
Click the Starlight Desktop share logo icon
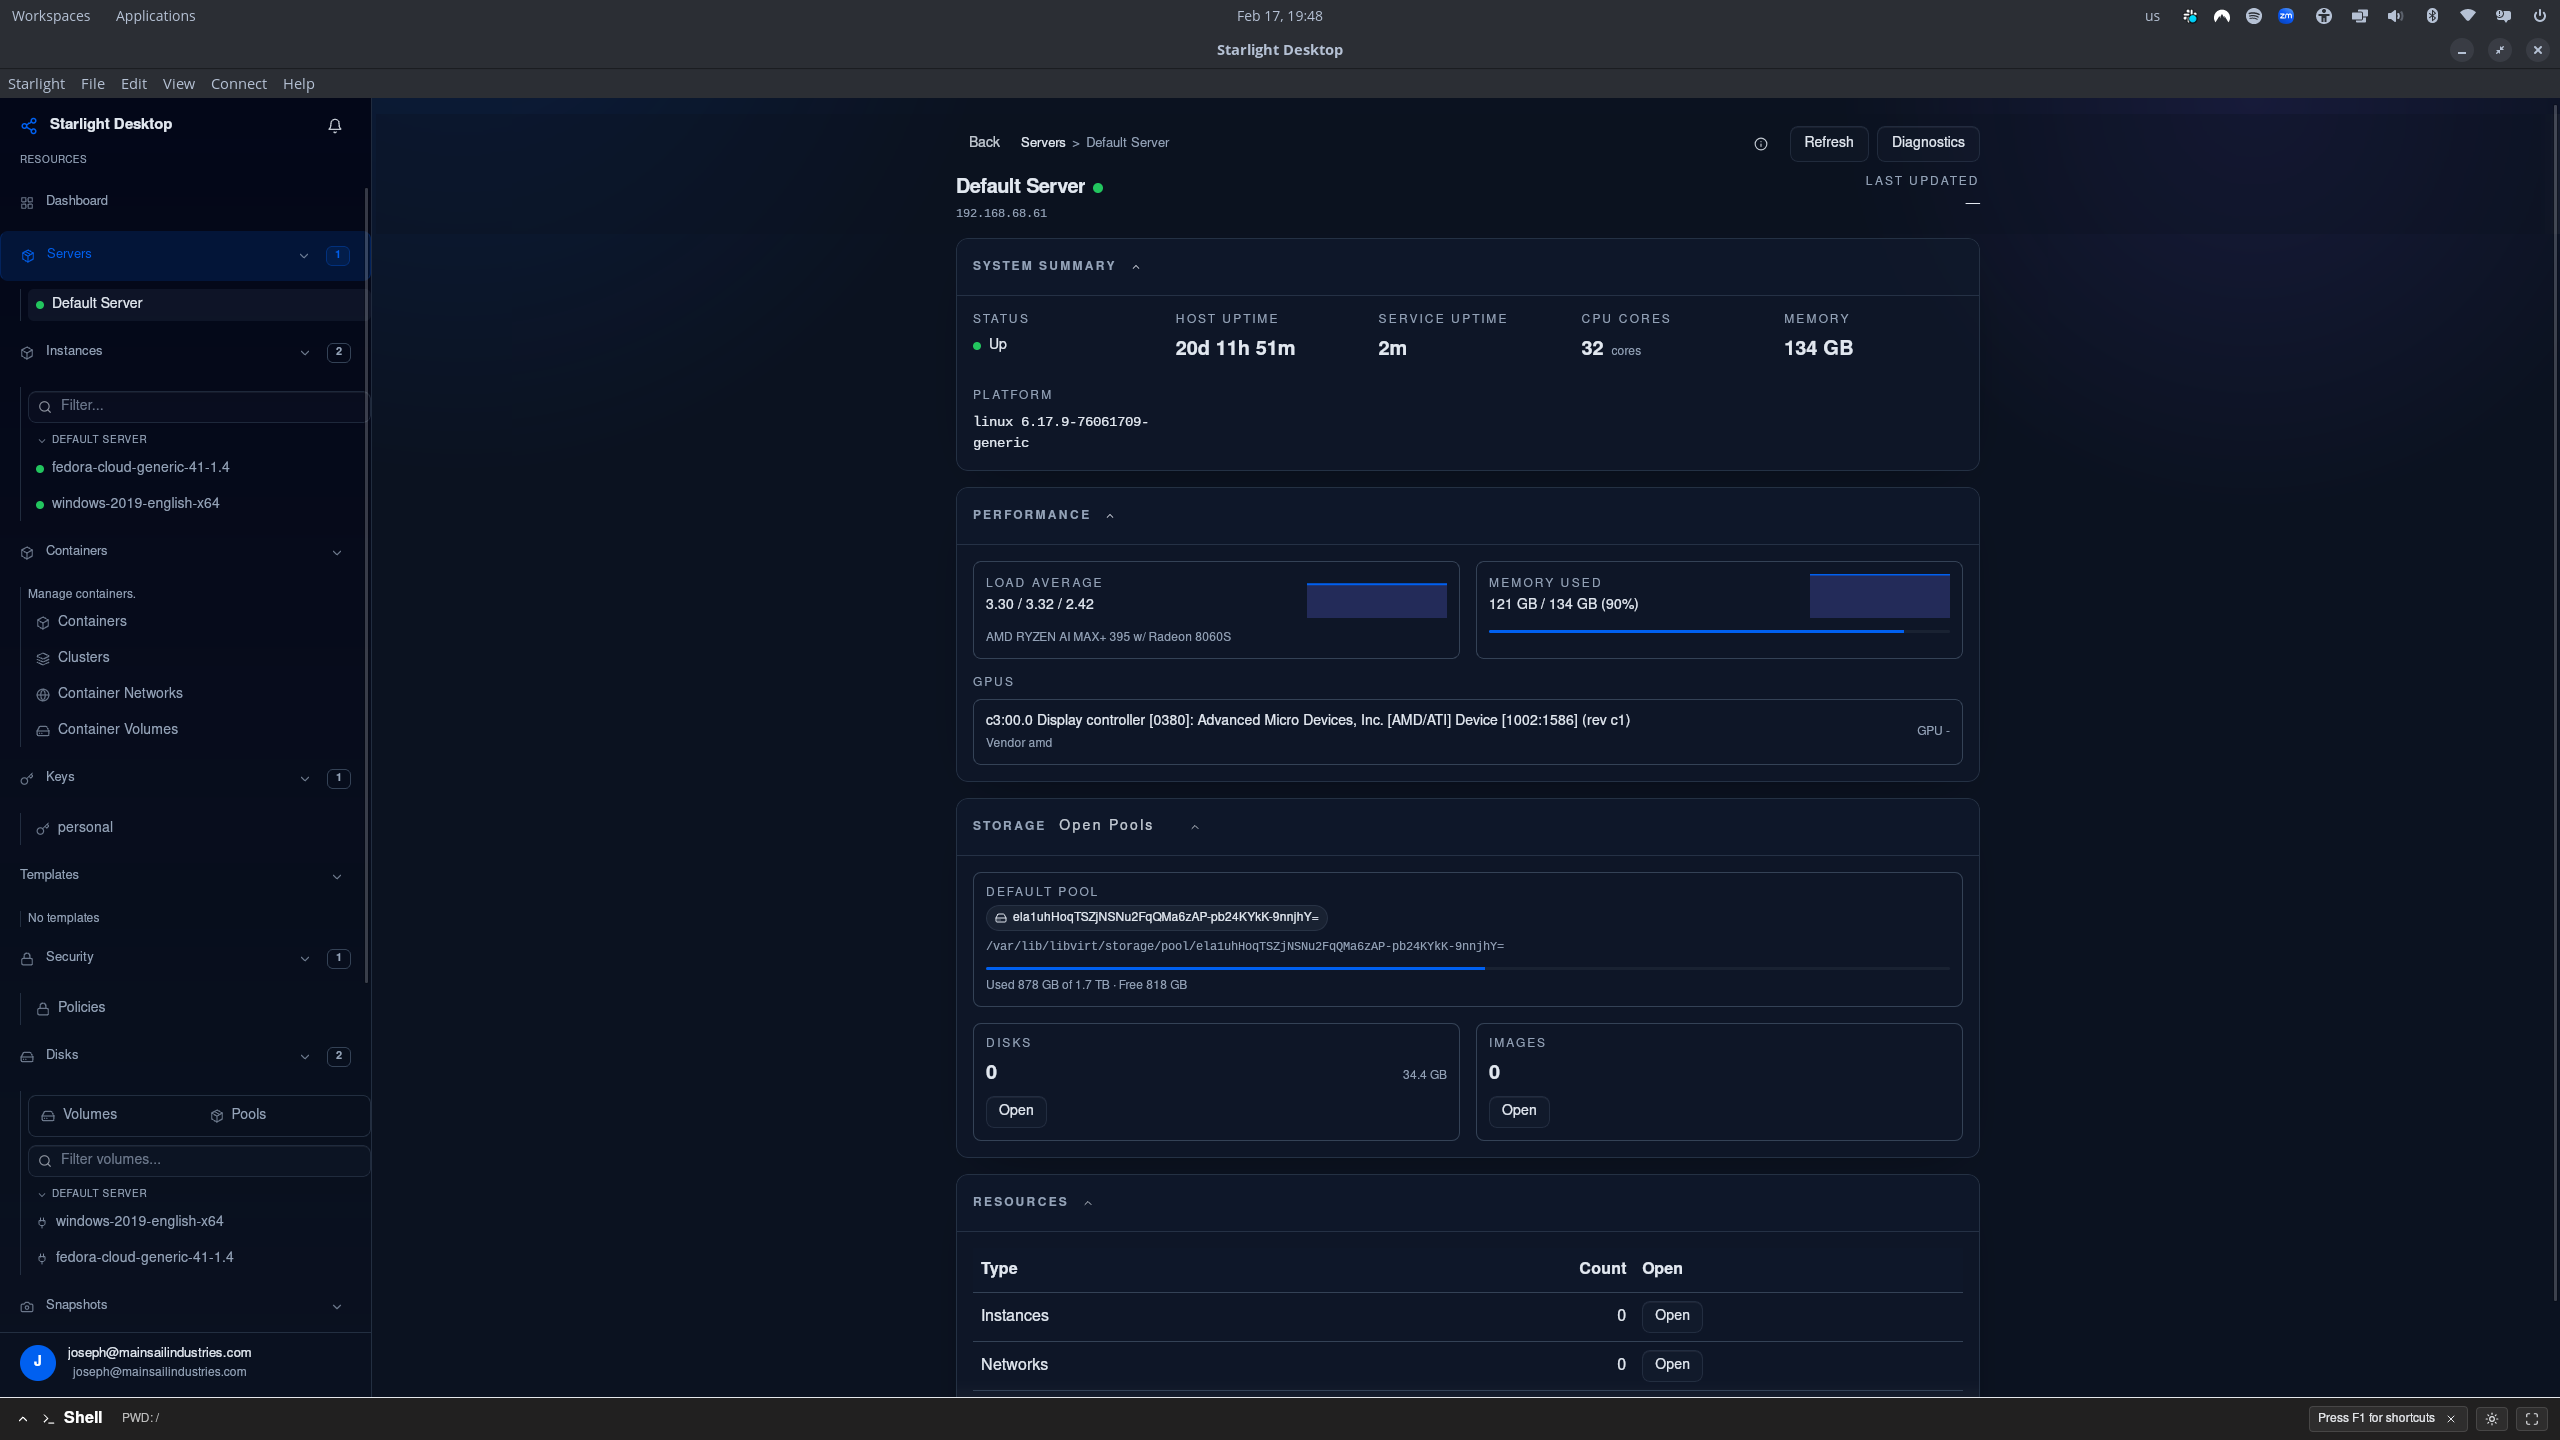(29, 125)
